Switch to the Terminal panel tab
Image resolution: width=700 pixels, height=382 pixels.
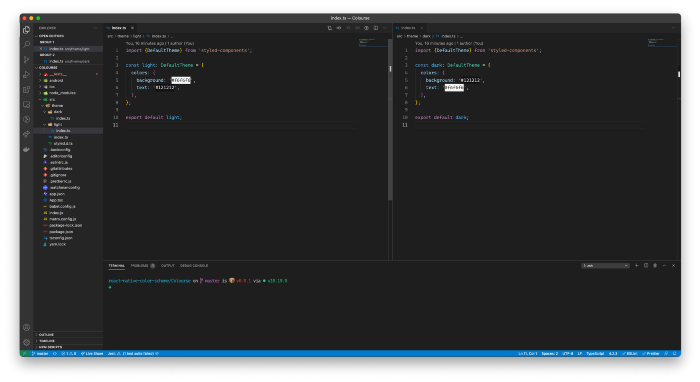coord(117,266)
